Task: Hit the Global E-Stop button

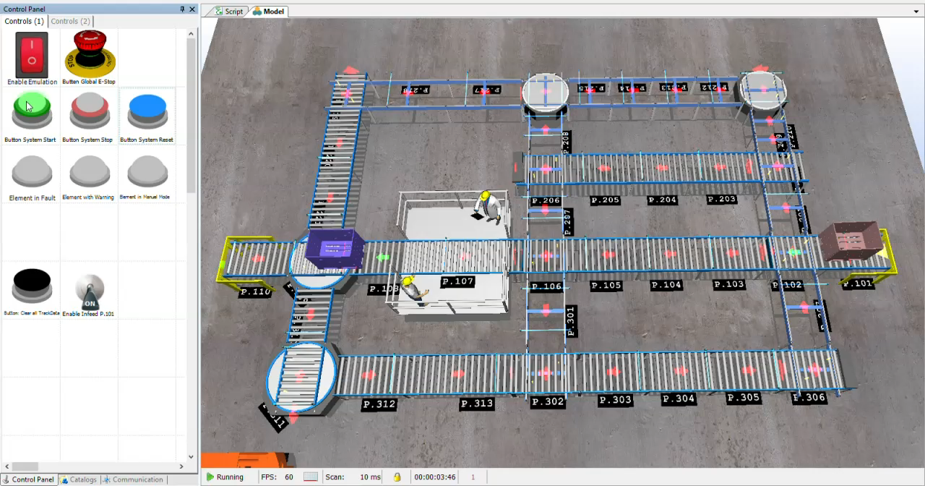Action: point(90,54)
